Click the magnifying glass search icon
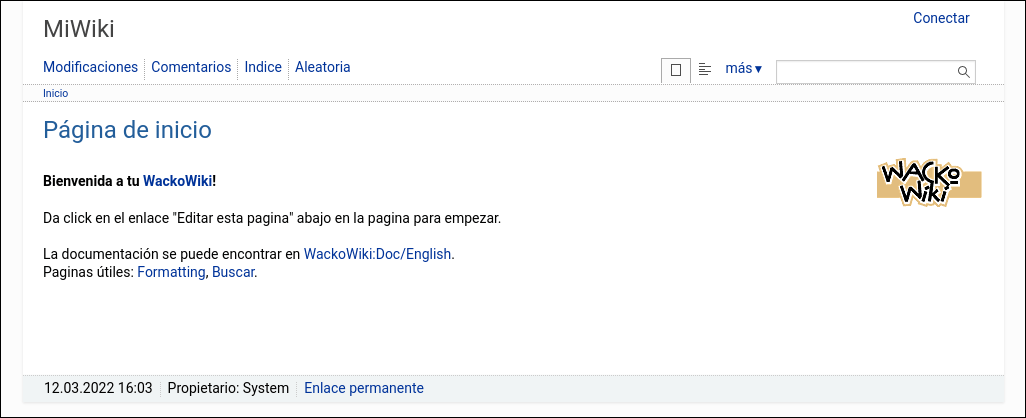 click(x=964, y=72)
